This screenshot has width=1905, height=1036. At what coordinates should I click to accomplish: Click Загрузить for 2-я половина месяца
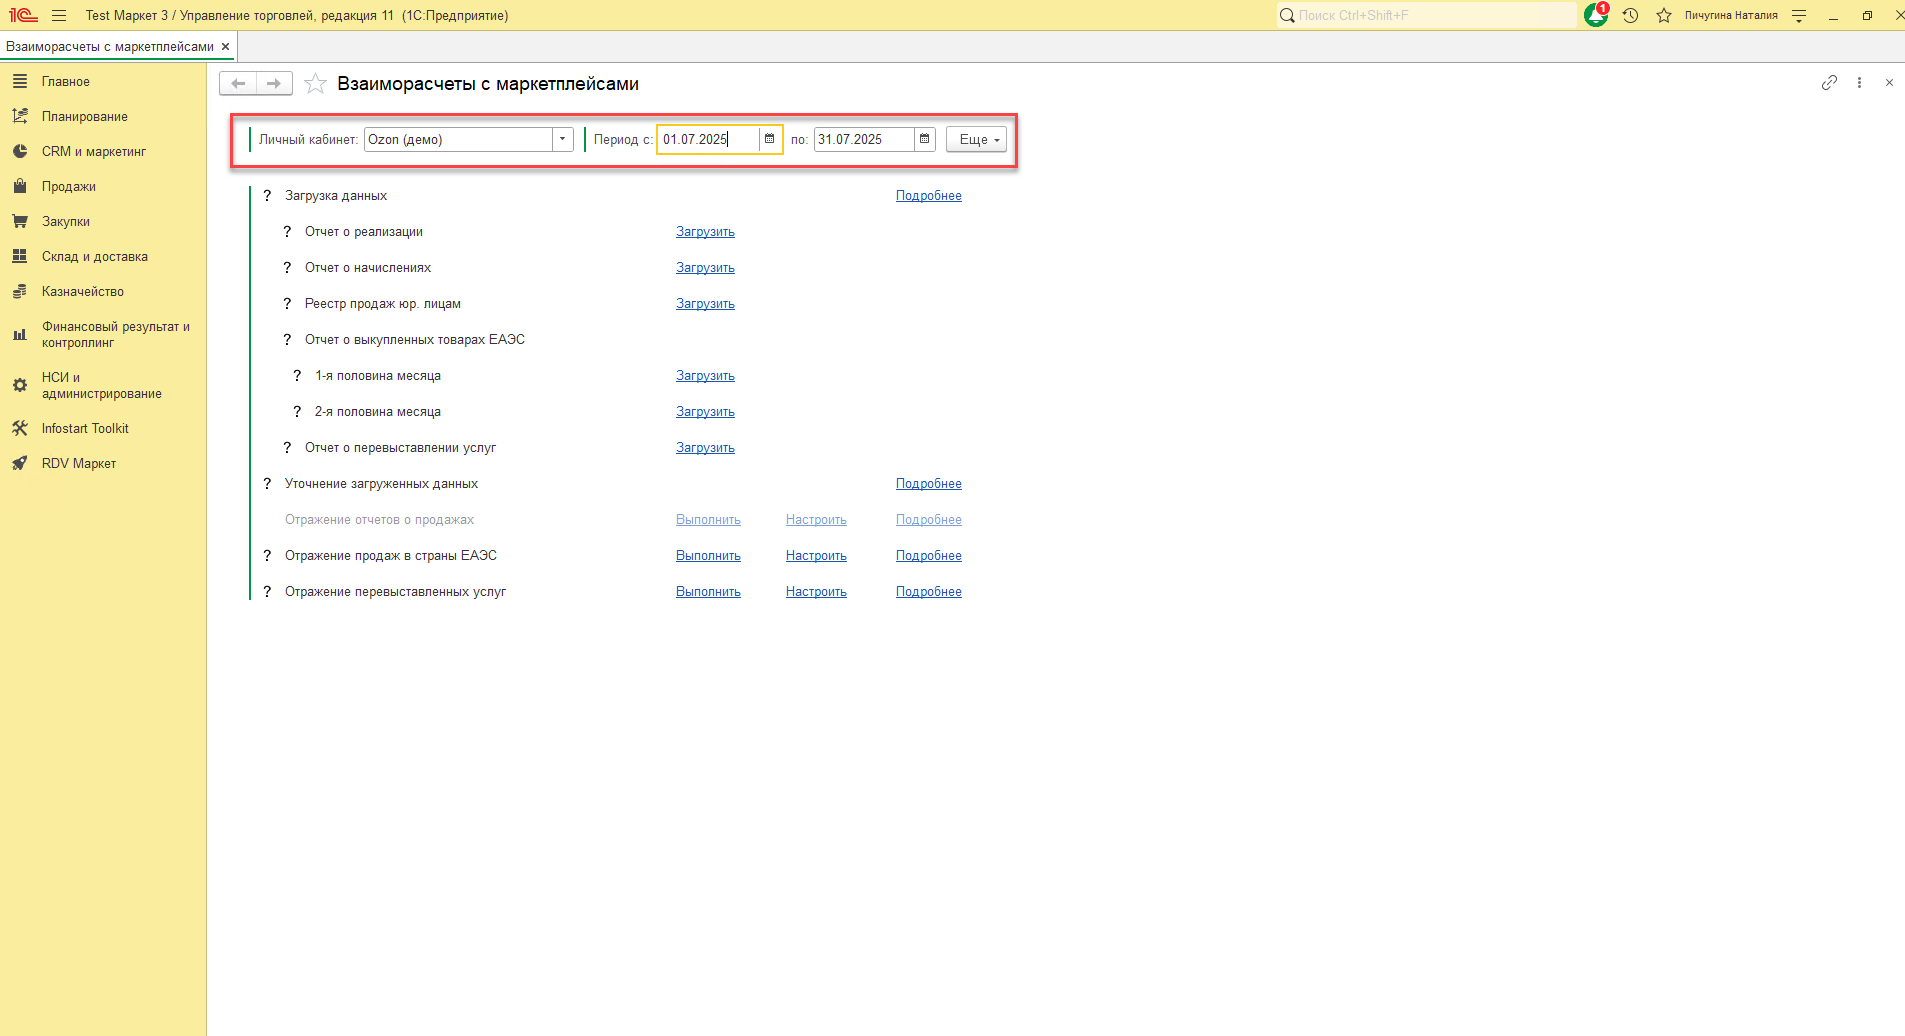pos(705,412)
